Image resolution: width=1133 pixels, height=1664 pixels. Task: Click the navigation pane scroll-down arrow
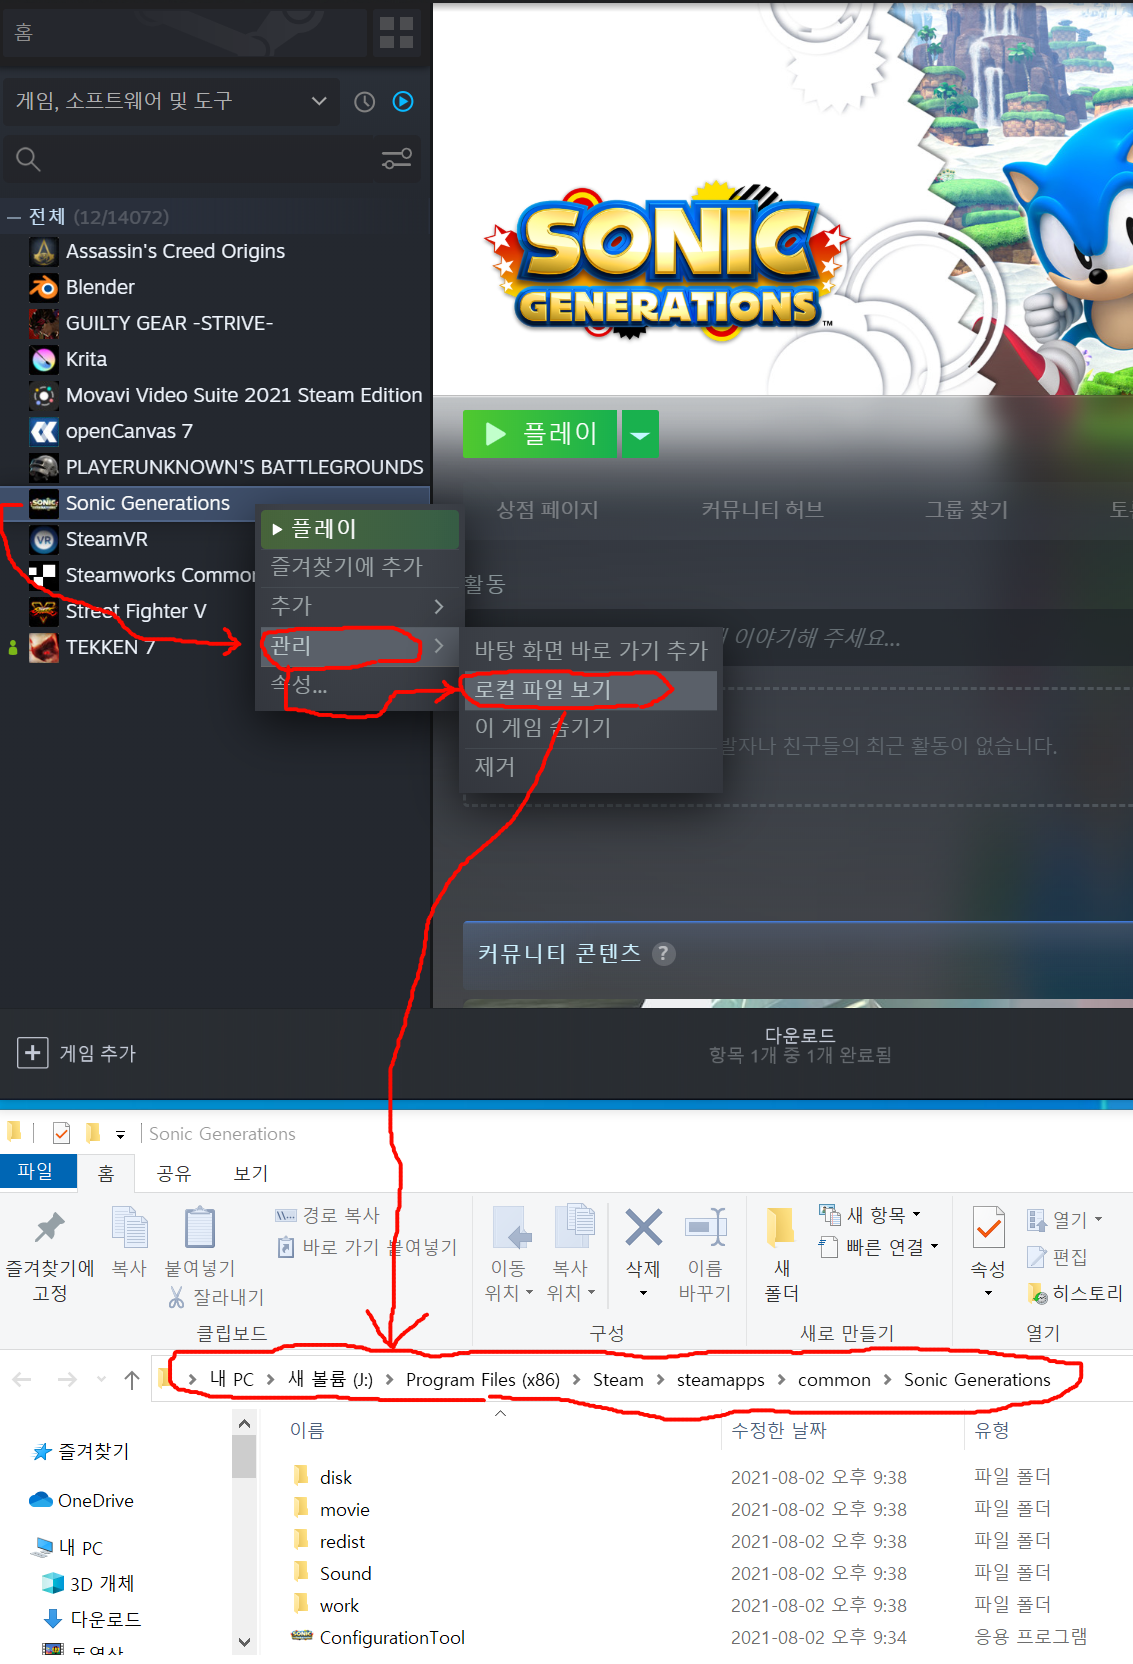[x=244, y=1642]
